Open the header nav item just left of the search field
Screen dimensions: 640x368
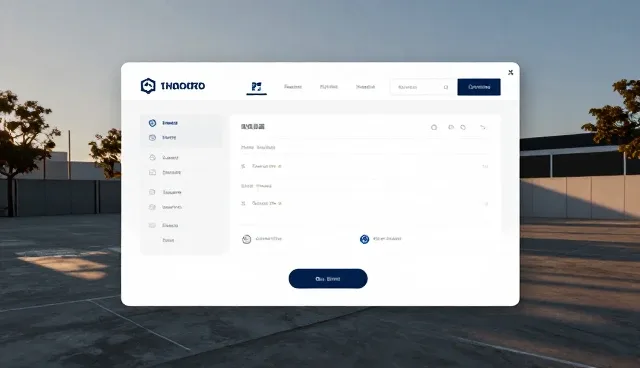click(x=365, y=87)
